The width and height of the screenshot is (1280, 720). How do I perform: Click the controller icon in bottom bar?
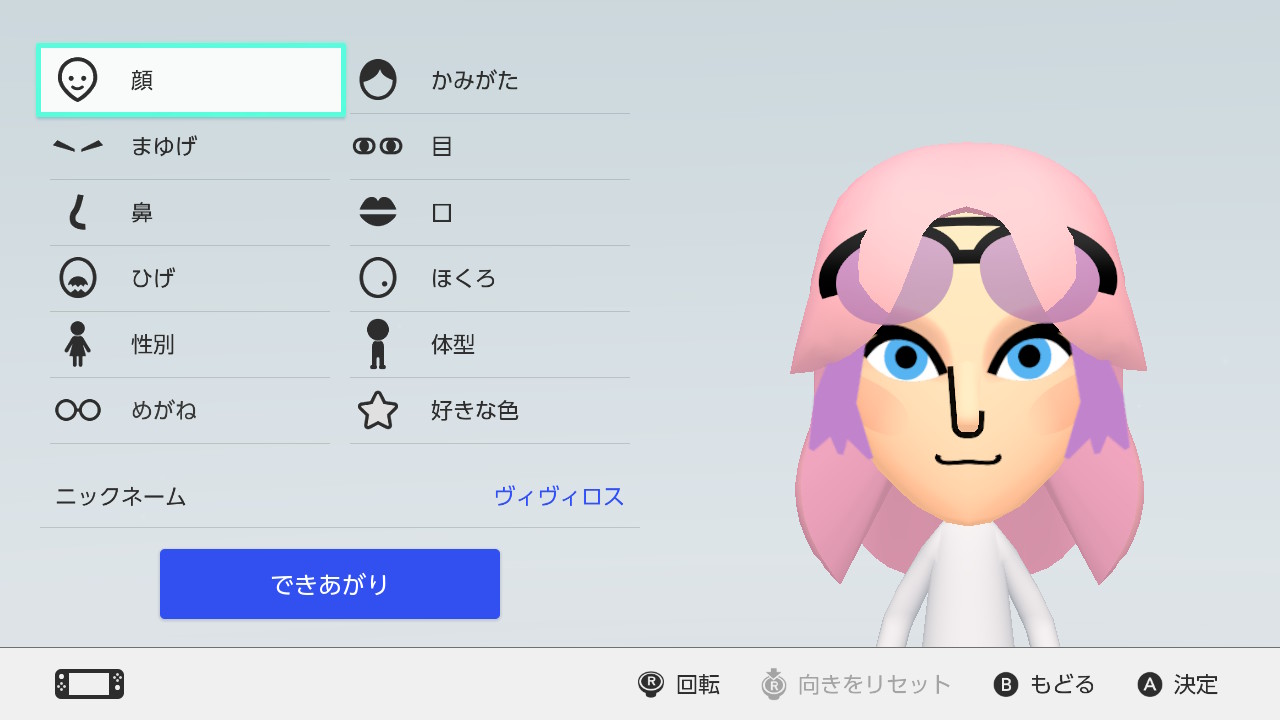89,684
